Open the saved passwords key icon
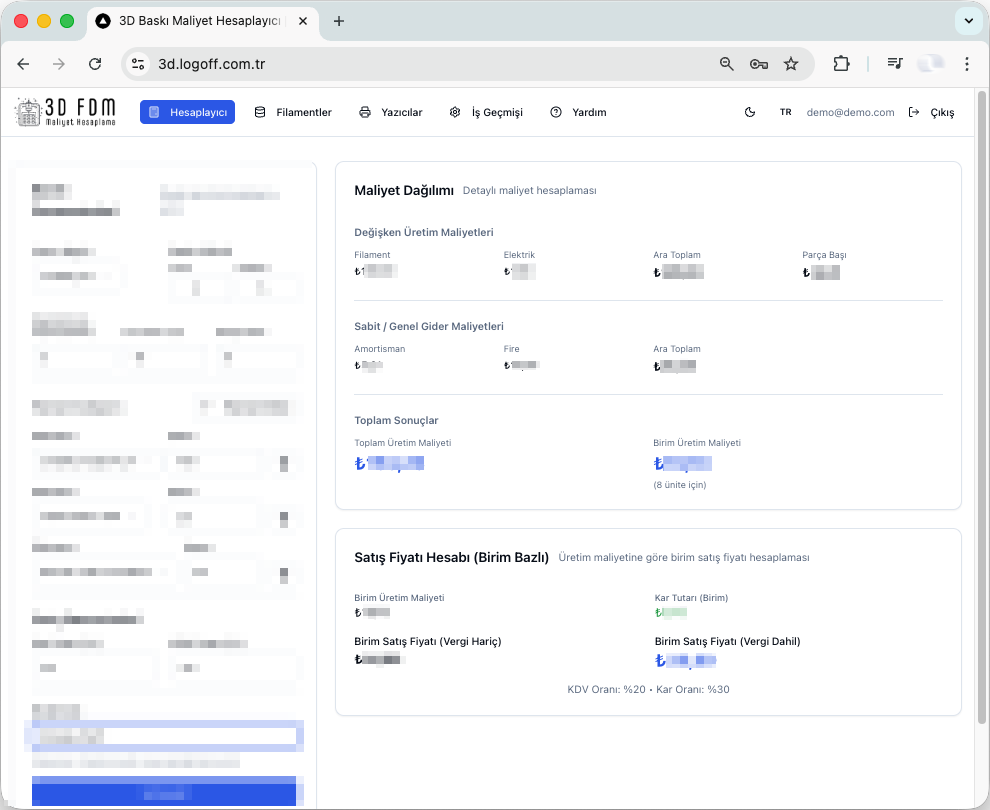990x810 pixels. point(759,64)
